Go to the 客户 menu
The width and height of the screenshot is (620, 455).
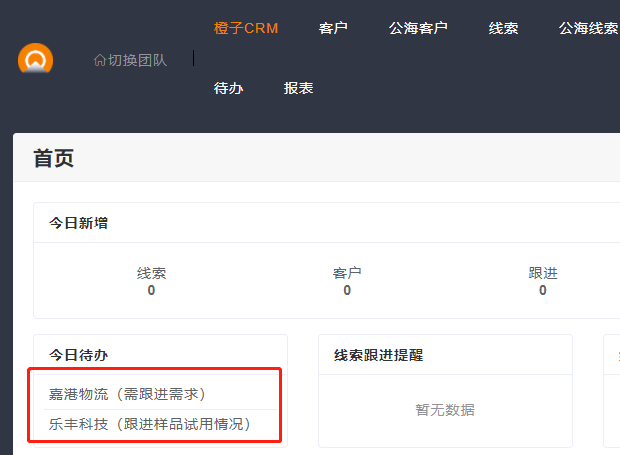pyautogui.click(x=333, y=28)
